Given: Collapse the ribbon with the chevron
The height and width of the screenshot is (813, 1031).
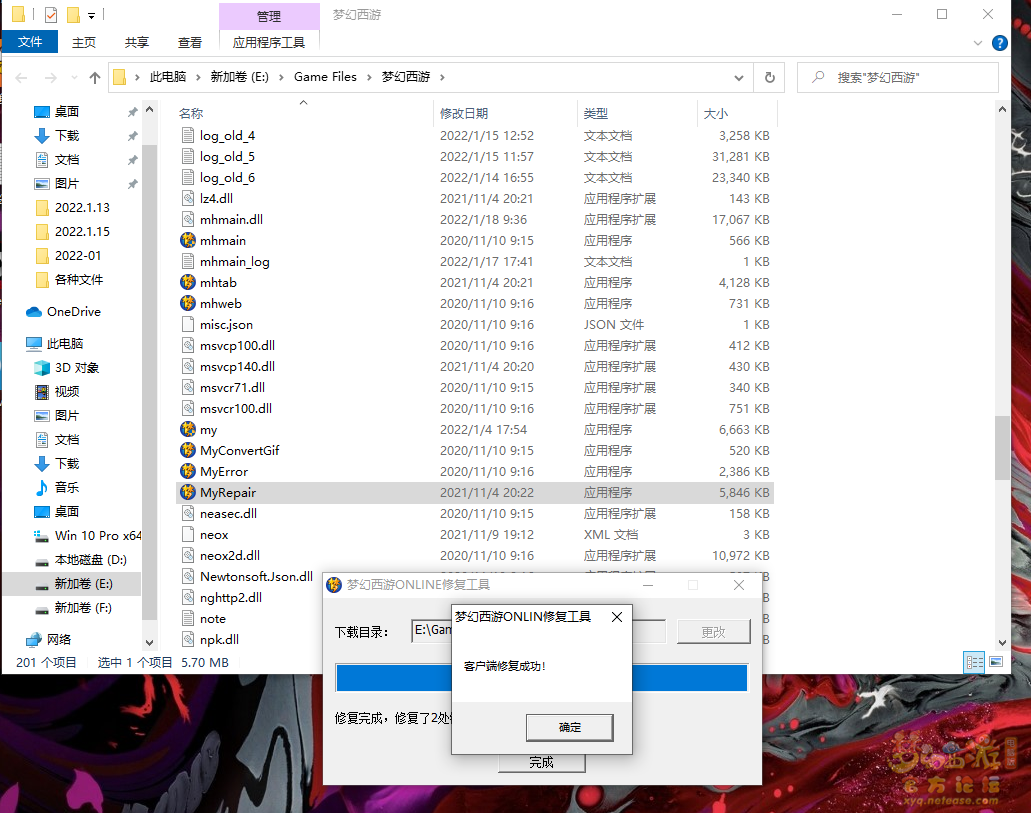Looking at the screenshot, I should [x=978, y=43].
